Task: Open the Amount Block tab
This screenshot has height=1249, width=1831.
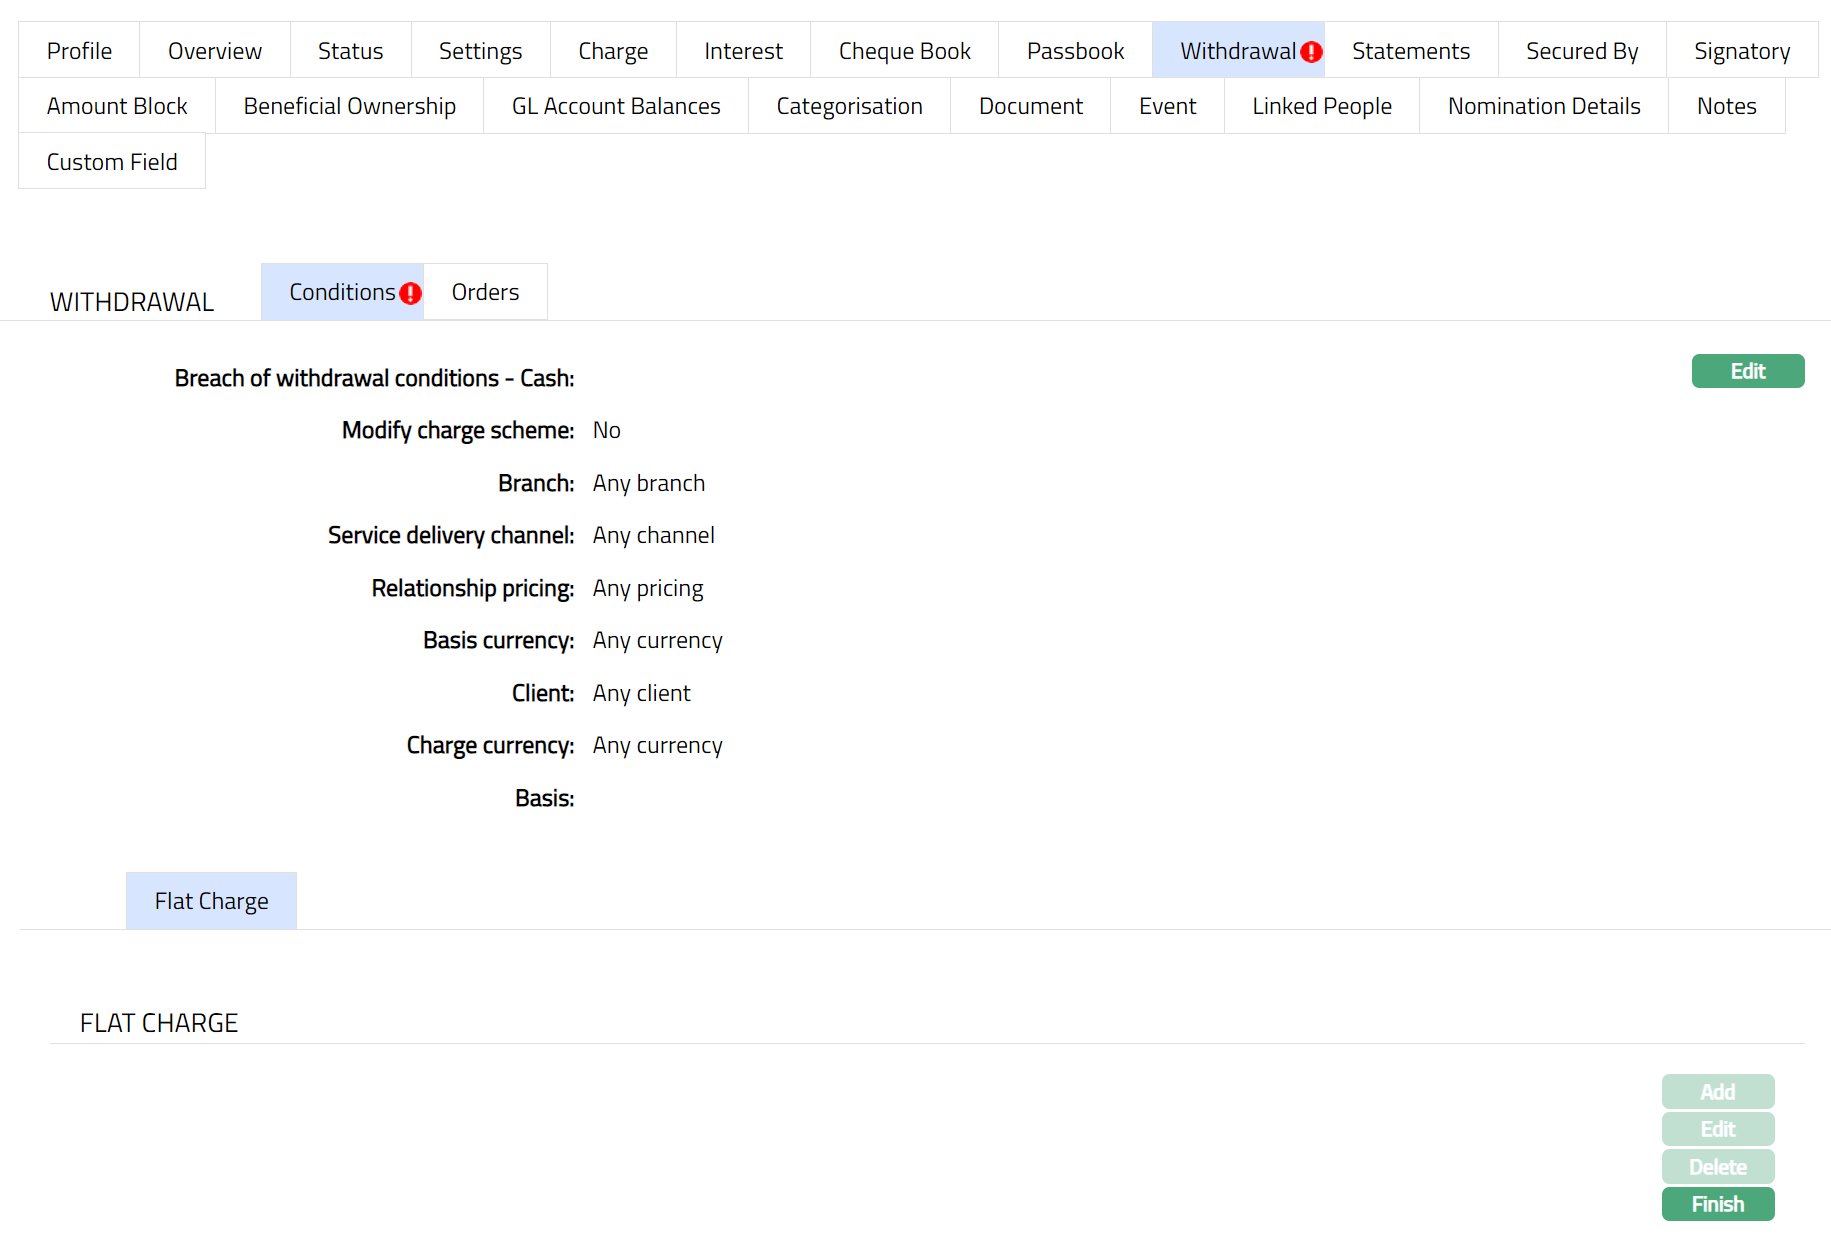Action: tap(117, 106)
